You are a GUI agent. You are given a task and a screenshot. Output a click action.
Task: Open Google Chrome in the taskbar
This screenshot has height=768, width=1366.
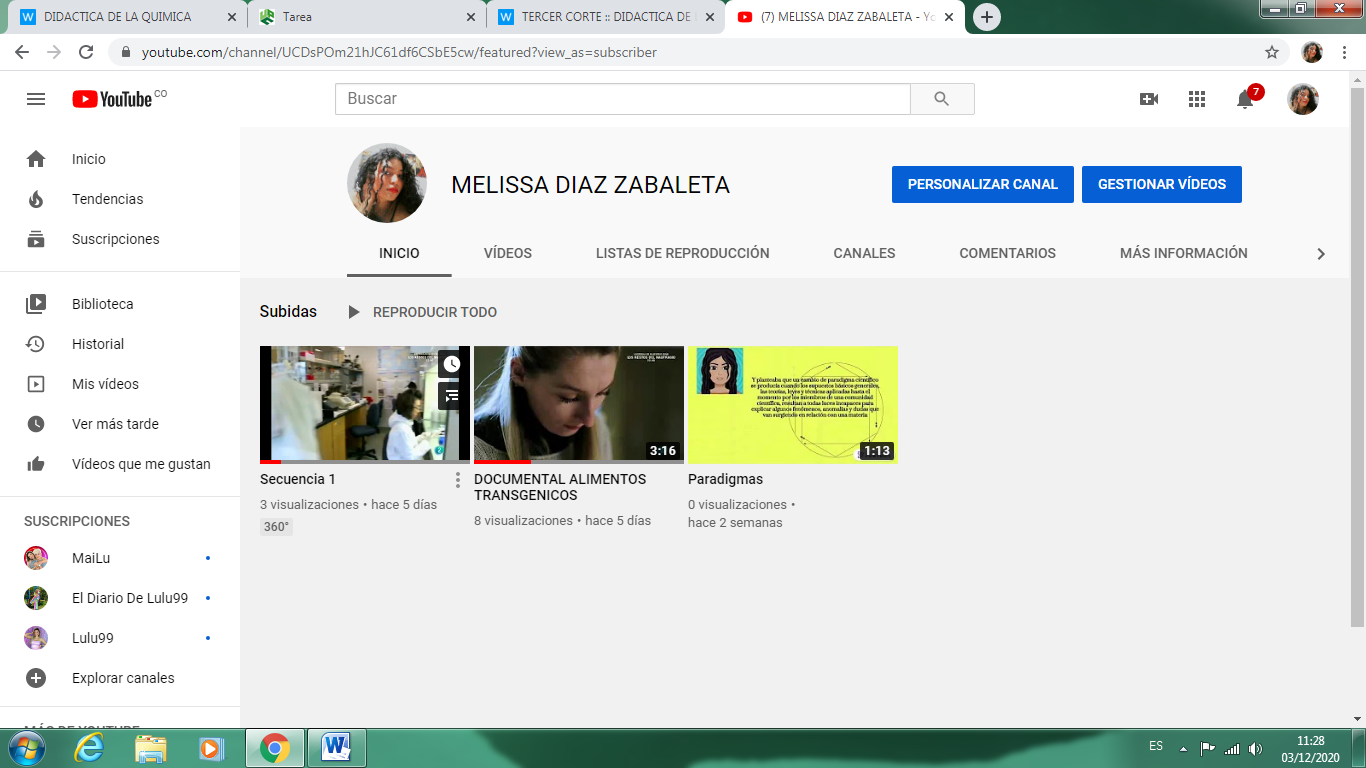tap(275, 747)
